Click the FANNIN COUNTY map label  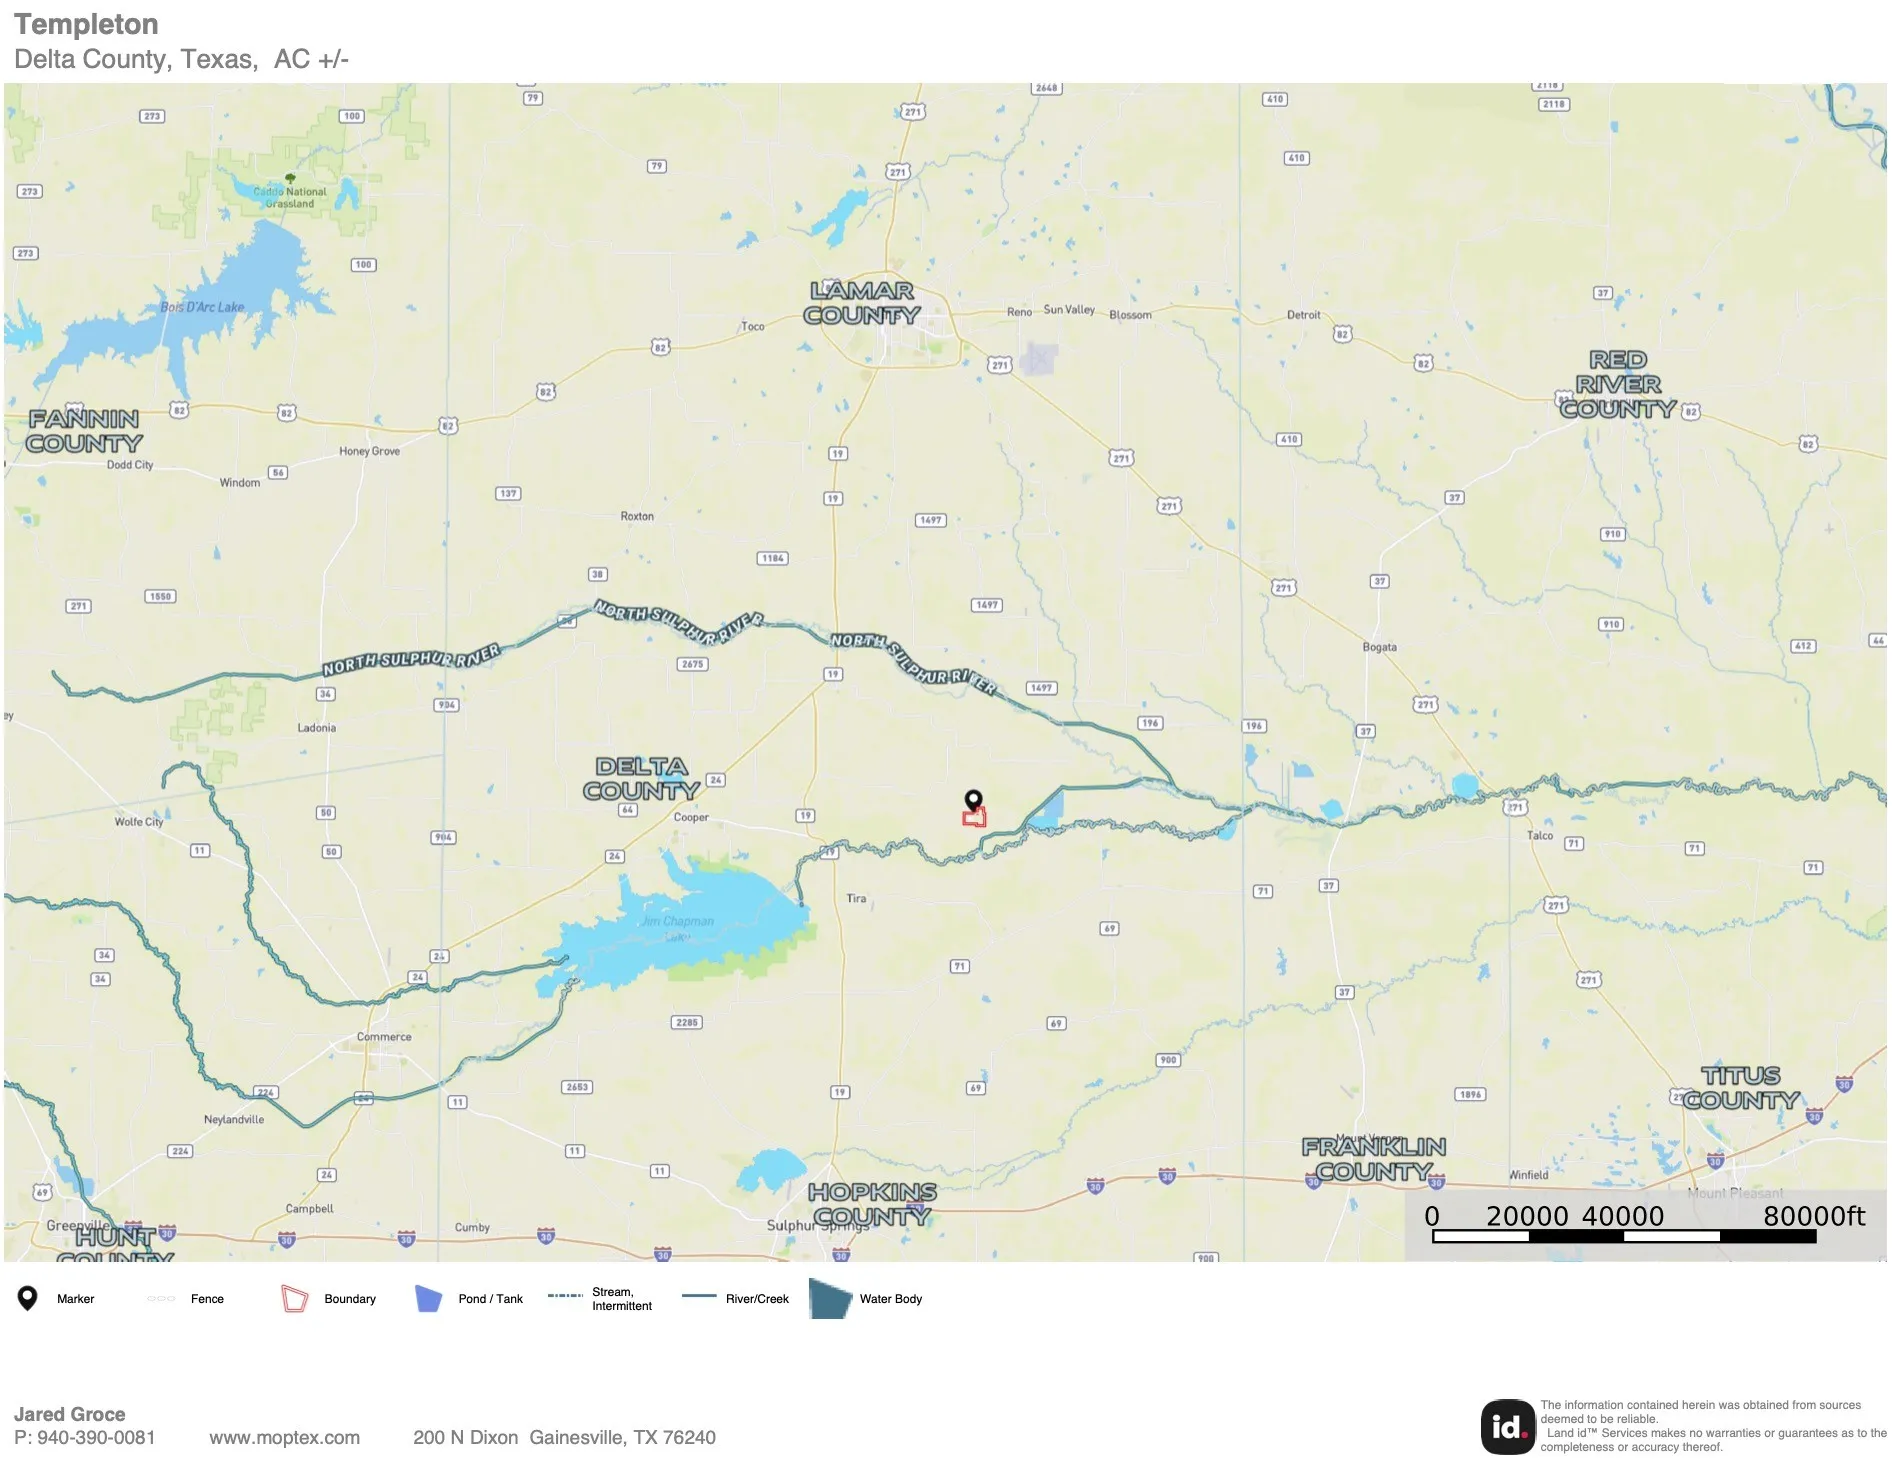click(84, 431)
